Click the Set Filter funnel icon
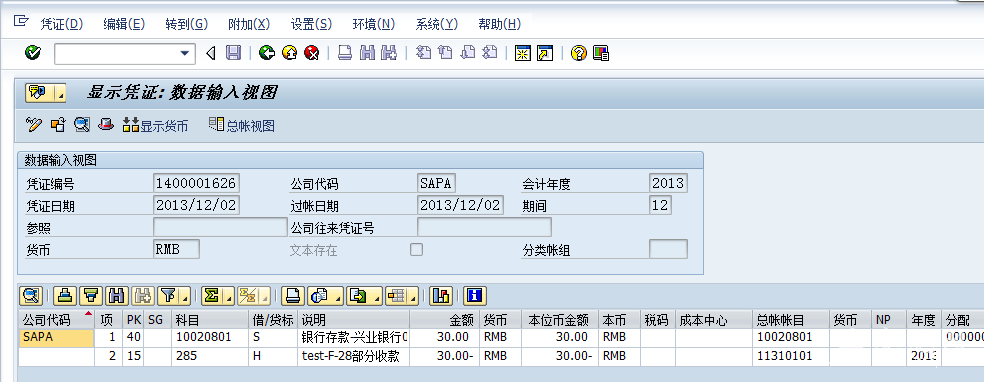984x382 pixels. click(168, 295)
